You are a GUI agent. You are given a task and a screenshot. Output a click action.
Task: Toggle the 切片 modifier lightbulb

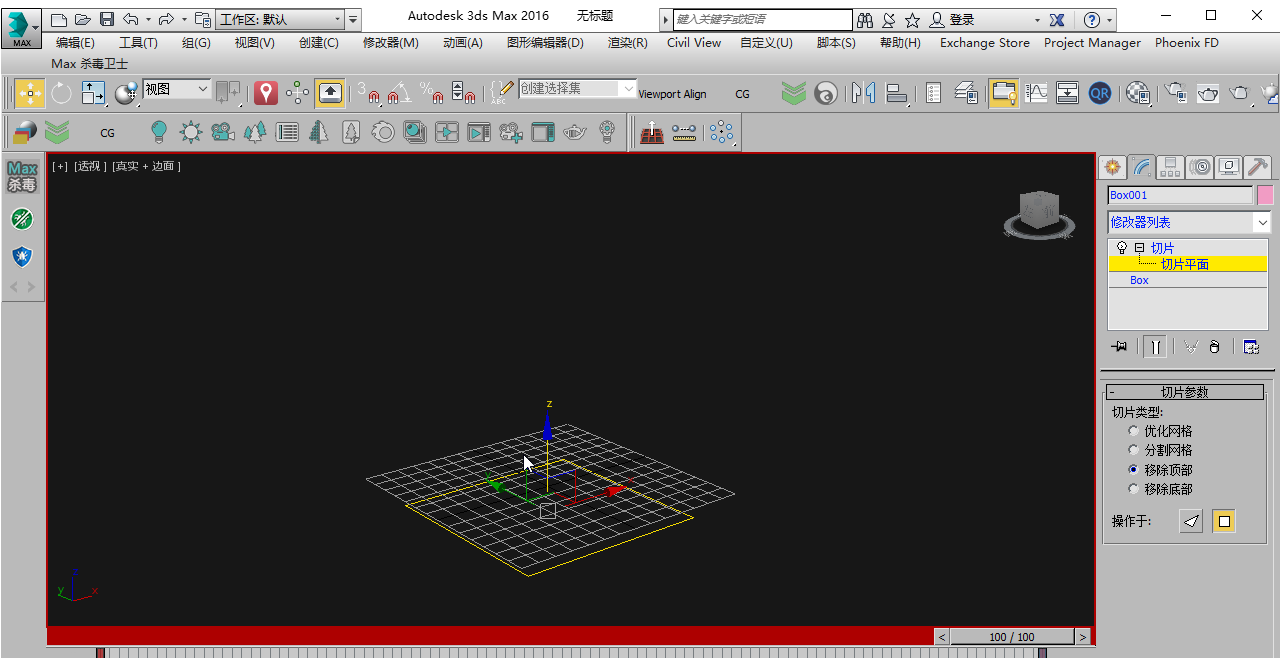[x=1121, y=248]
